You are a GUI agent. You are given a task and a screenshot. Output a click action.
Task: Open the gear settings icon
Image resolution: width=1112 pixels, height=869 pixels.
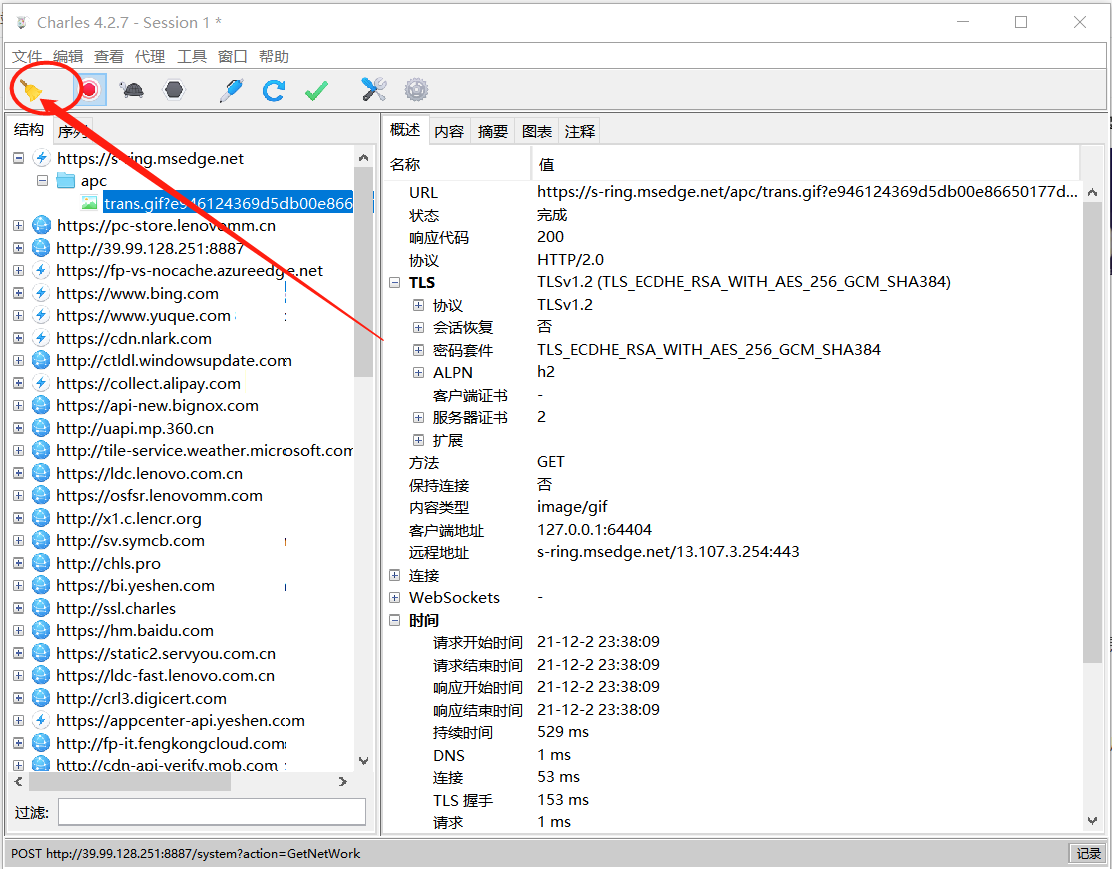pyautogui.click(x=416, y=89)
